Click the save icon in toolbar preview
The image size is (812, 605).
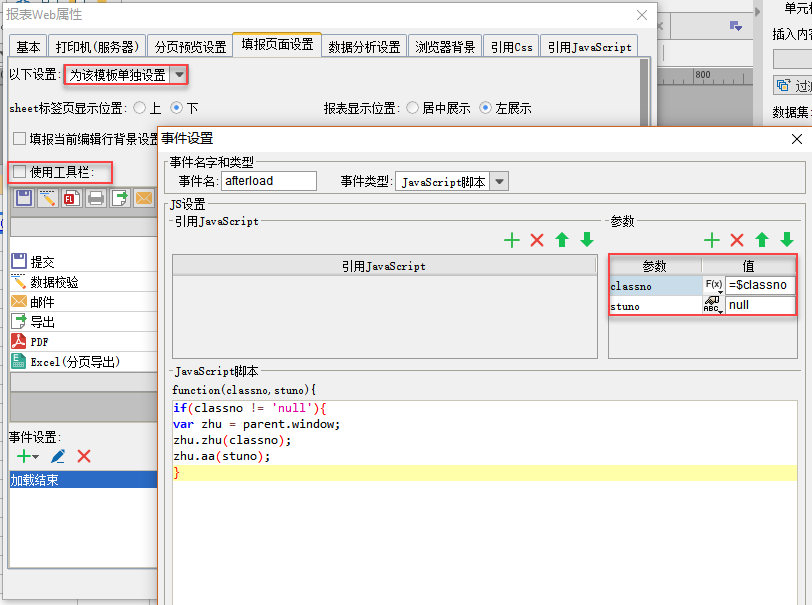point(24,198)
